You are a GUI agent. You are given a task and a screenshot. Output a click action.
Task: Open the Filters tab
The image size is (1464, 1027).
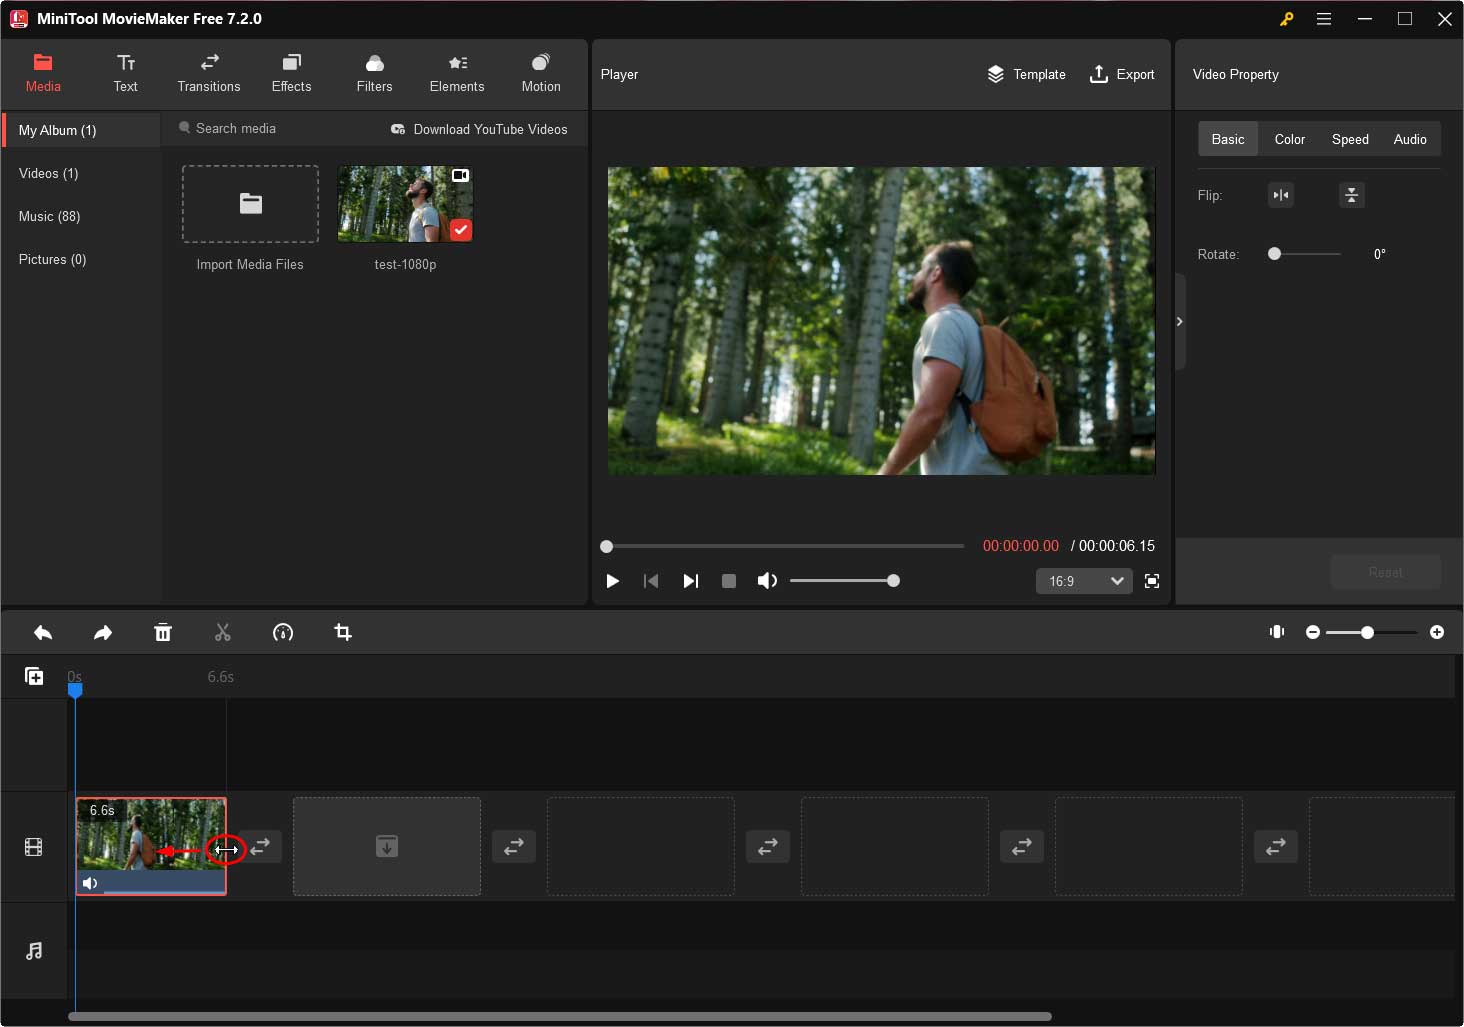coord(374,74)
